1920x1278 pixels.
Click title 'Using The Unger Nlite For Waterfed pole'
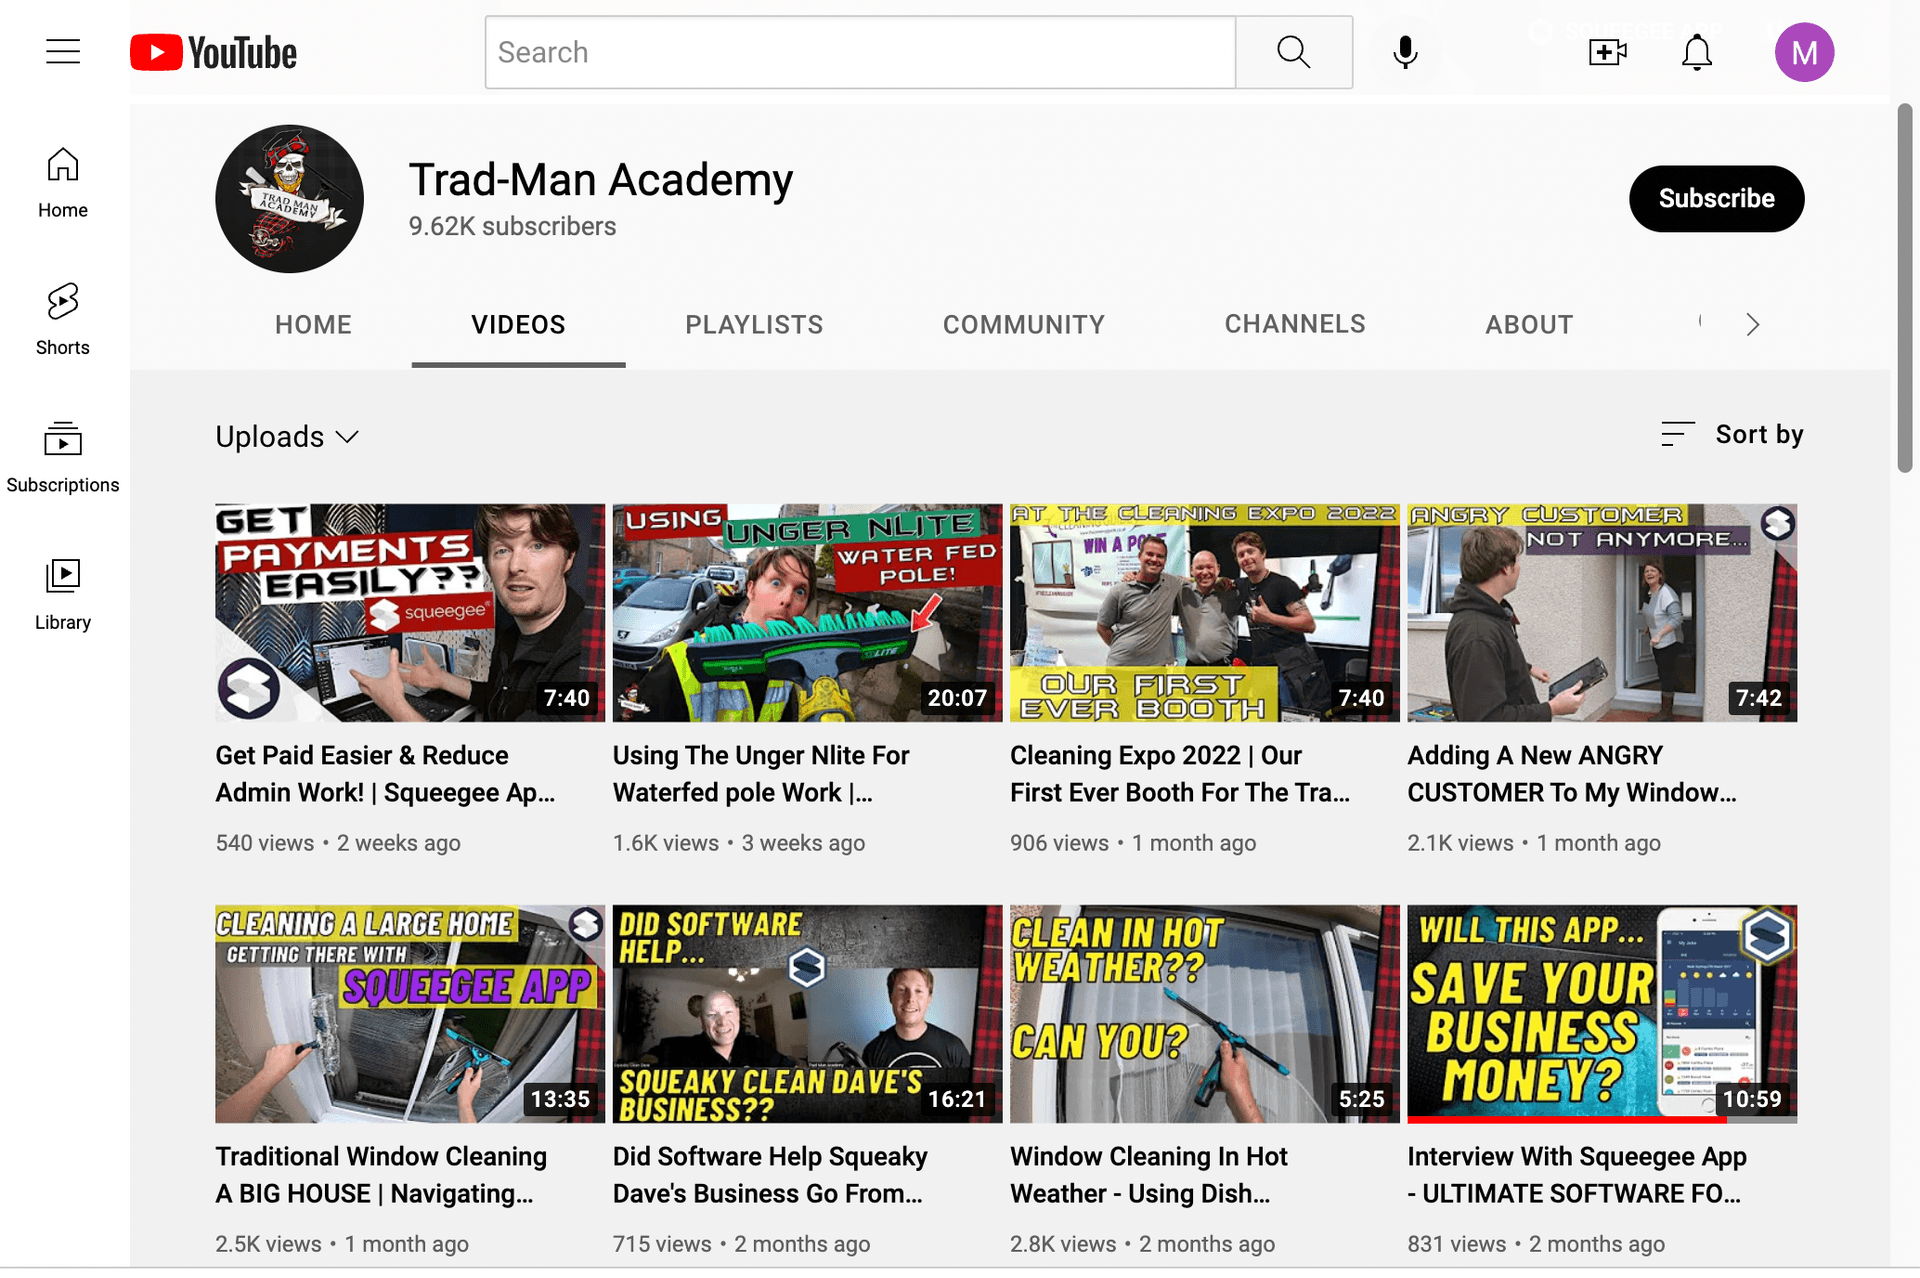(x=761, y=774)
